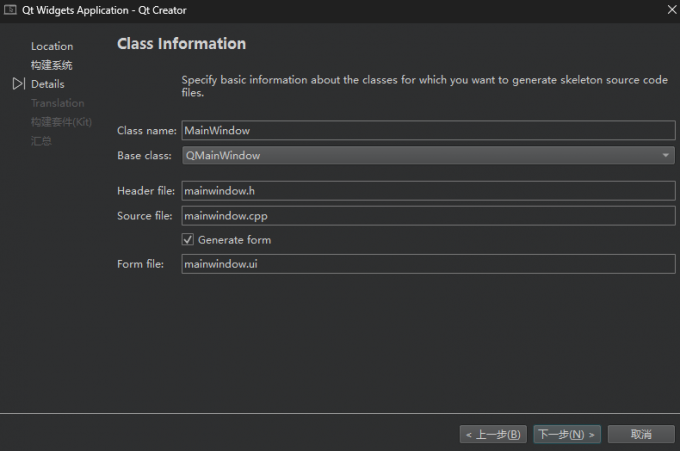Select the Translation step in sidebar

tap(58, 103)
